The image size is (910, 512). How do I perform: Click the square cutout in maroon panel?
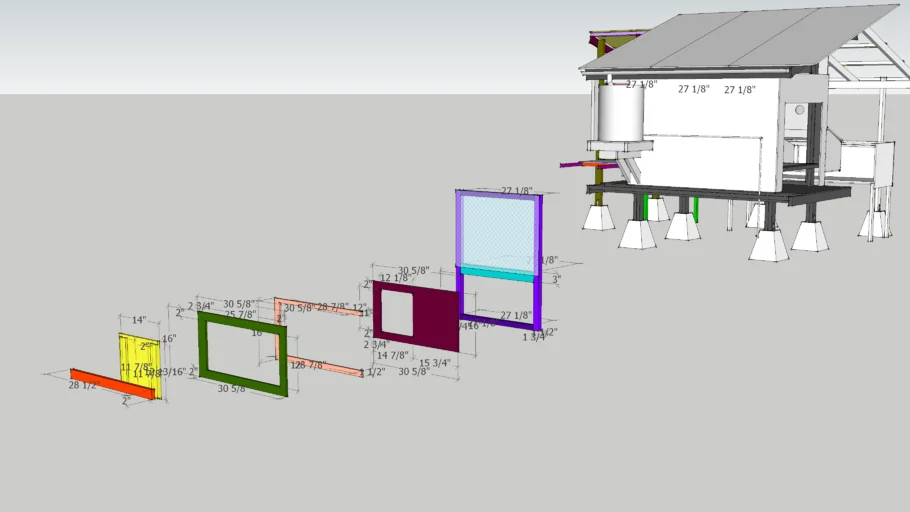pyautogui.click(x=397, y=312)
